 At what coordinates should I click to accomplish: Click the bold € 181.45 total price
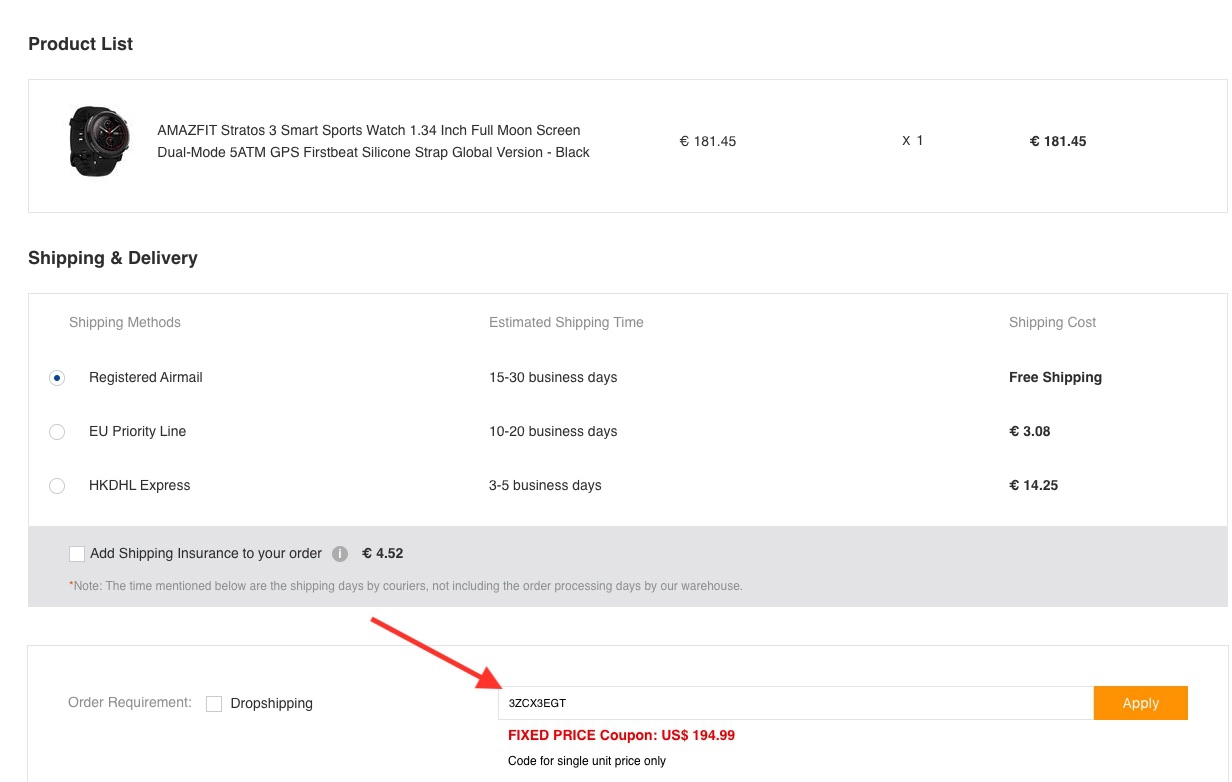(1058, 141)
